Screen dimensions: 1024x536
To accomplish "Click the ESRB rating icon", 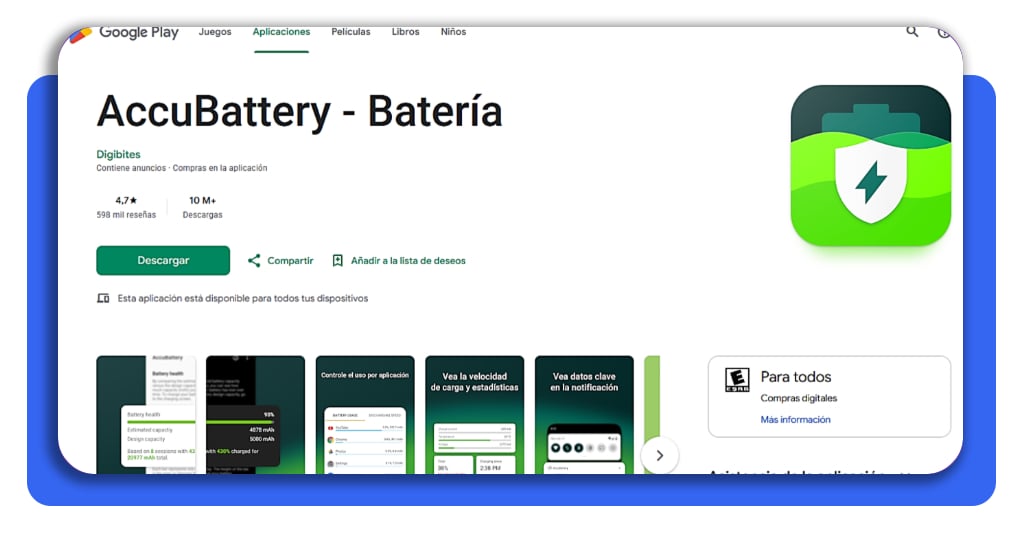I will click(x=737, y=380).
